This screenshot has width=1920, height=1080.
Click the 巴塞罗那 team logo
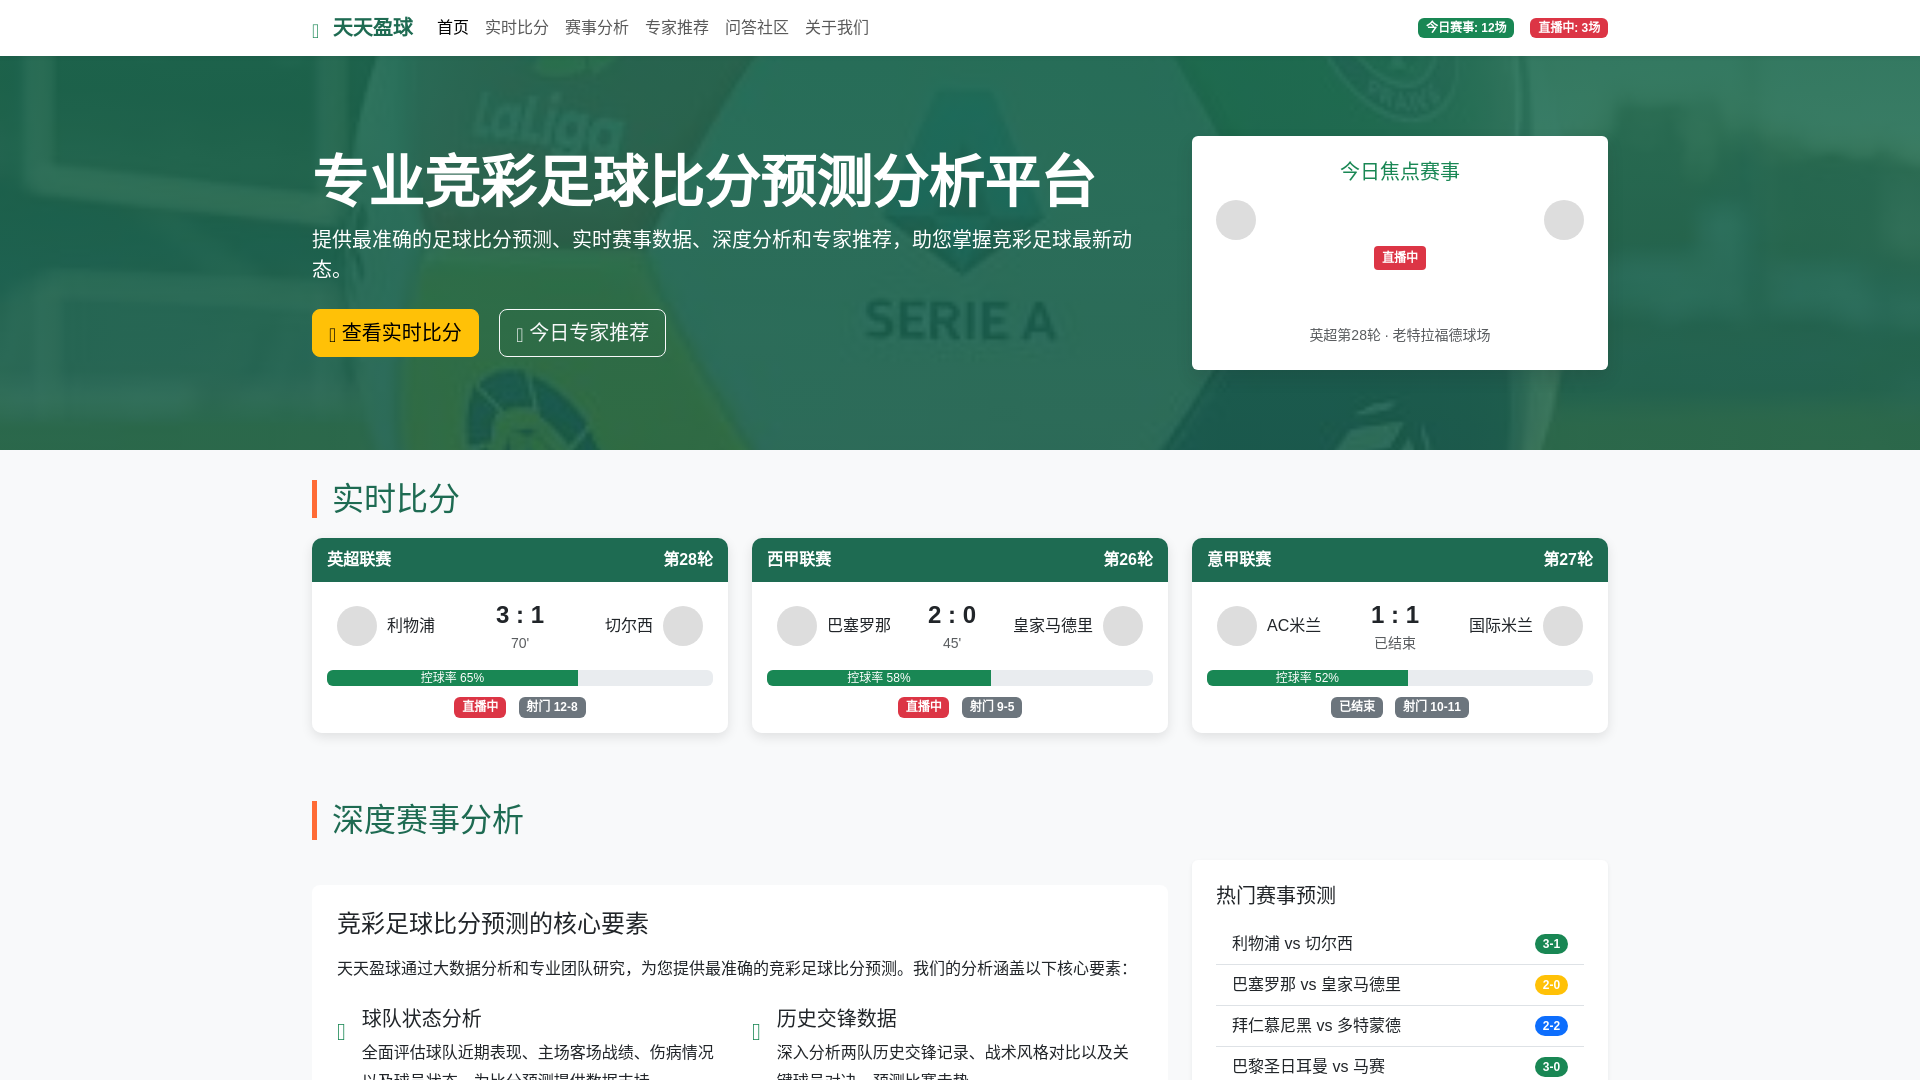pyautogui.click(x=797, y=626)
